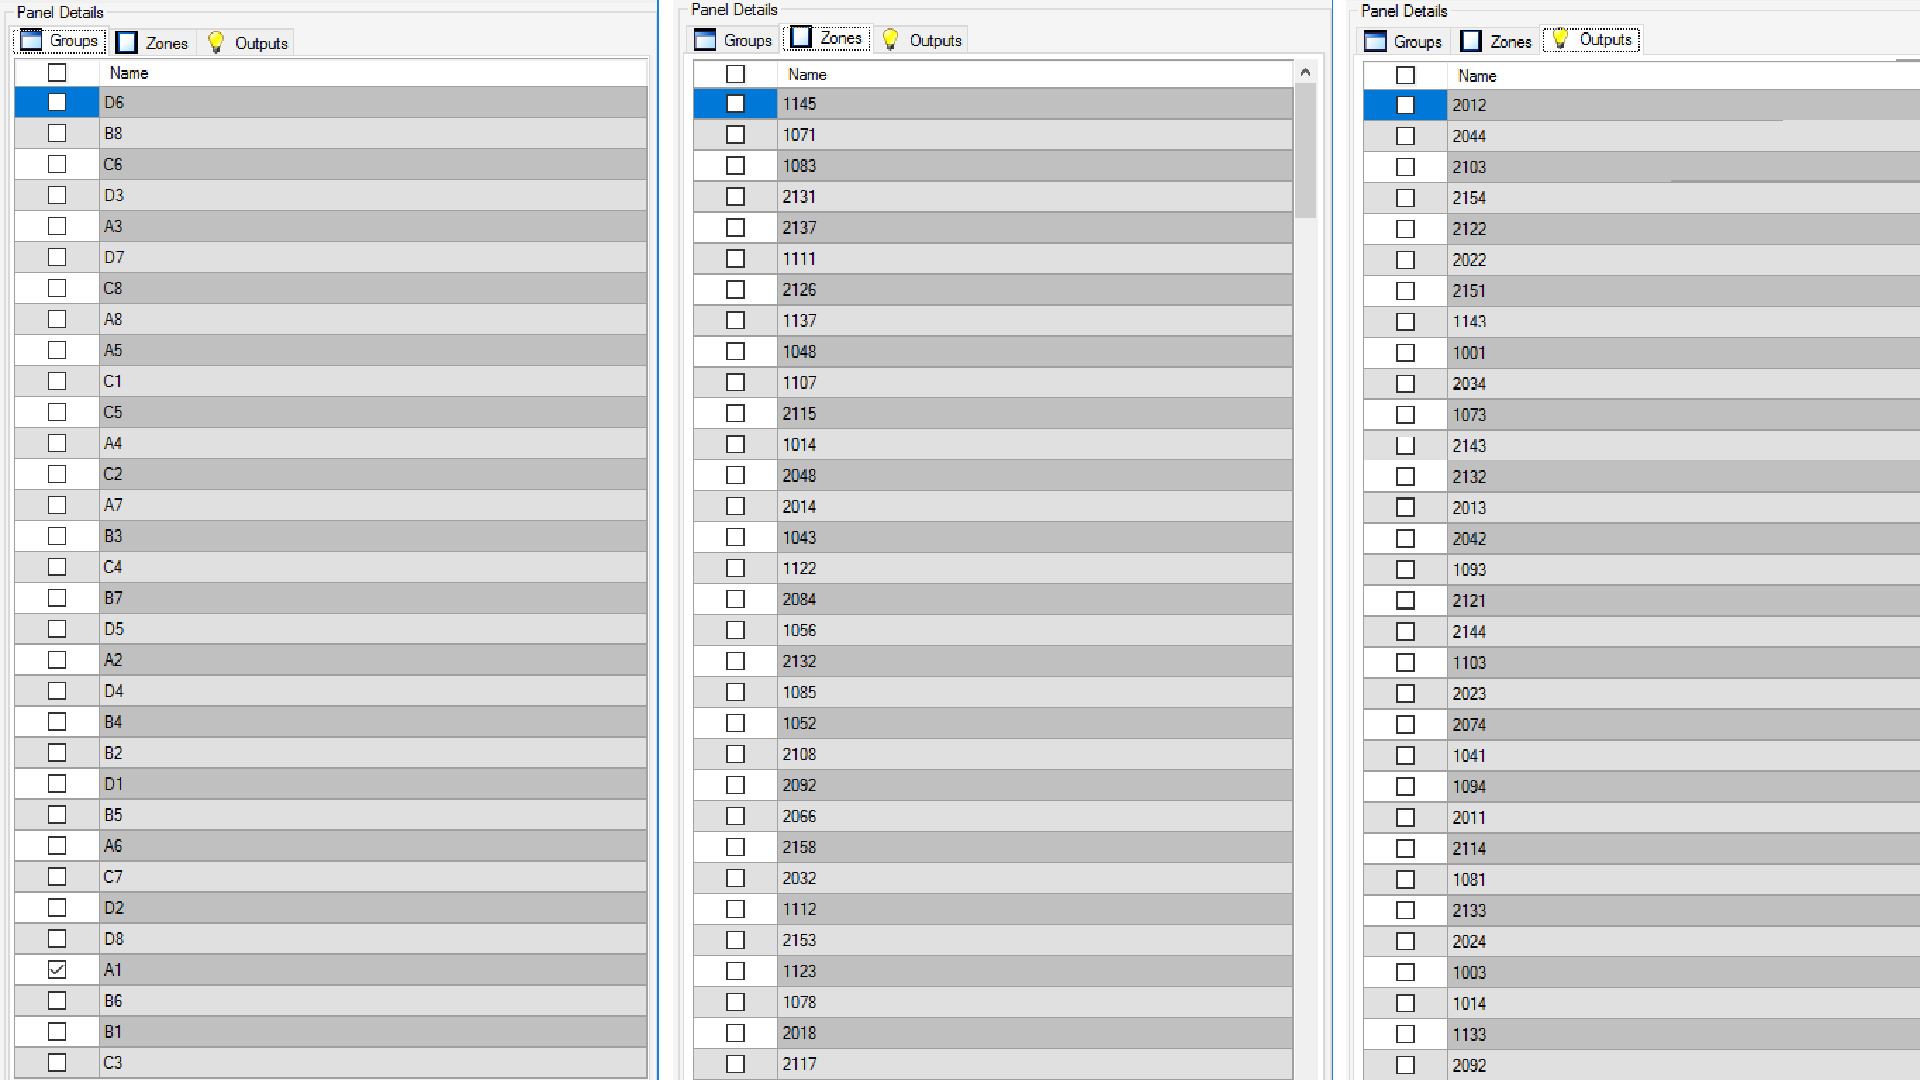Enable the checkbox for zone 2158

click(735, 847)
